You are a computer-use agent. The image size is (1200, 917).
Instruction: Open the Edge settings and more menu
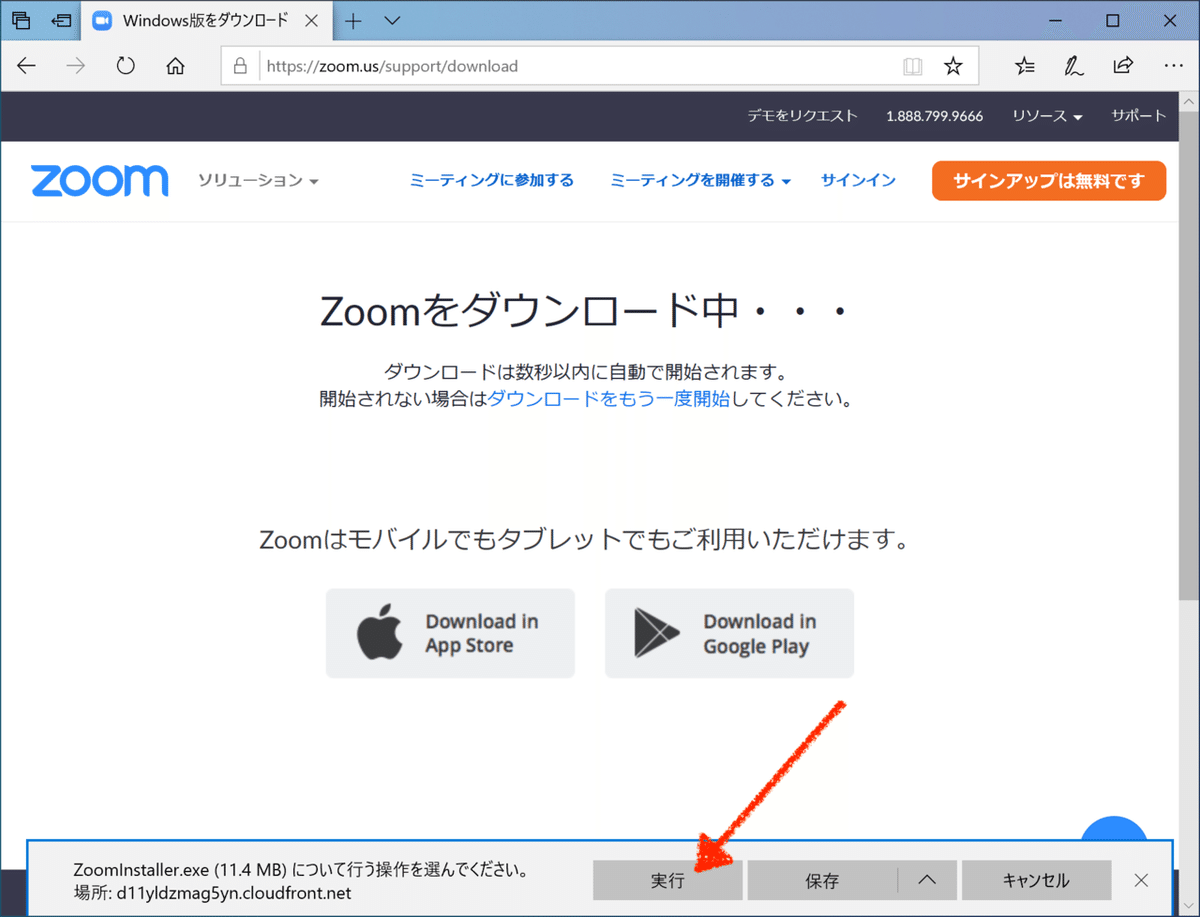coord(1173,67)
